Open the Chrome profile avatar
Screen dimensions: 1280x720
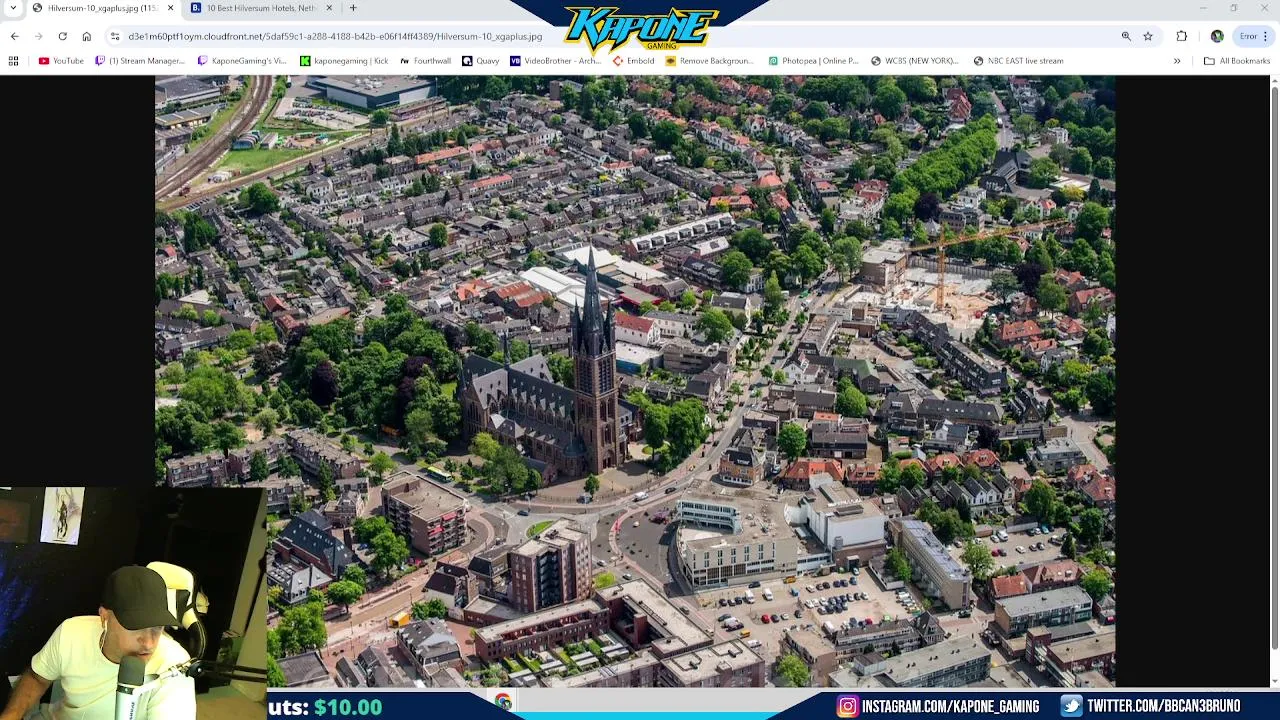pyautogui.click(x=1217, y=36)
